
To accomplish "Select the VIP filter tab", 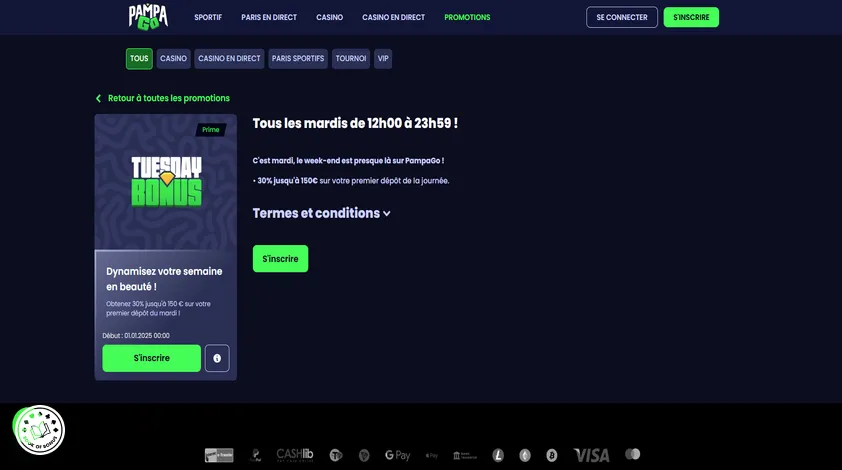I will pyautogui.click(x=383, y=59).
